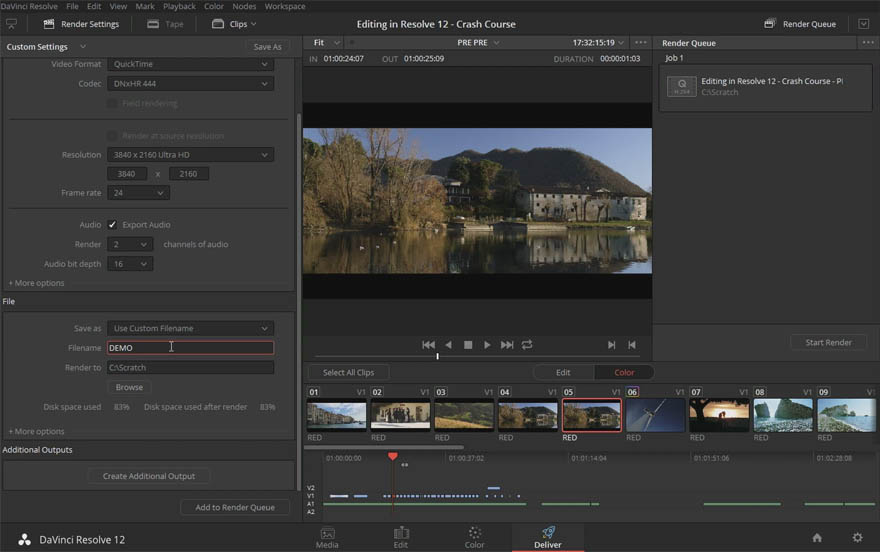880x552 pixels.
Task: Toggle Render at source resolution checkbox
Action: point(112,136)
